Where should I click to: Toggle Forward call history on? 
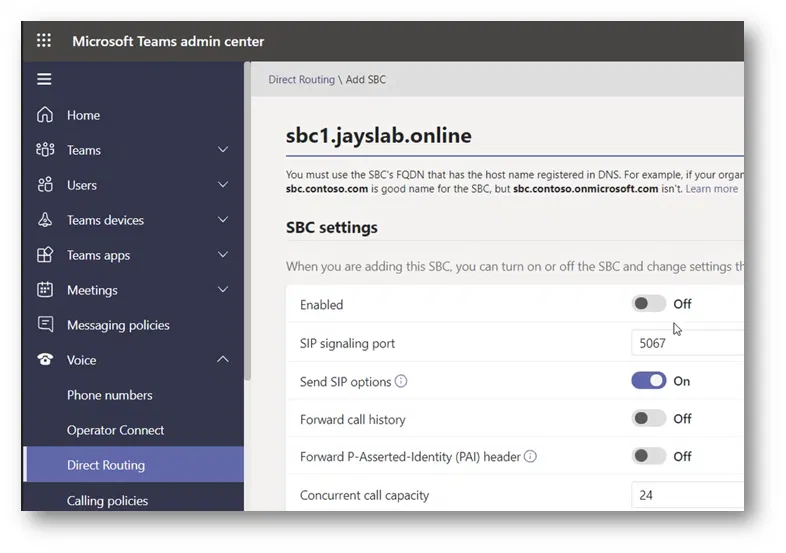pyautogui.click(x=648, y=419)
